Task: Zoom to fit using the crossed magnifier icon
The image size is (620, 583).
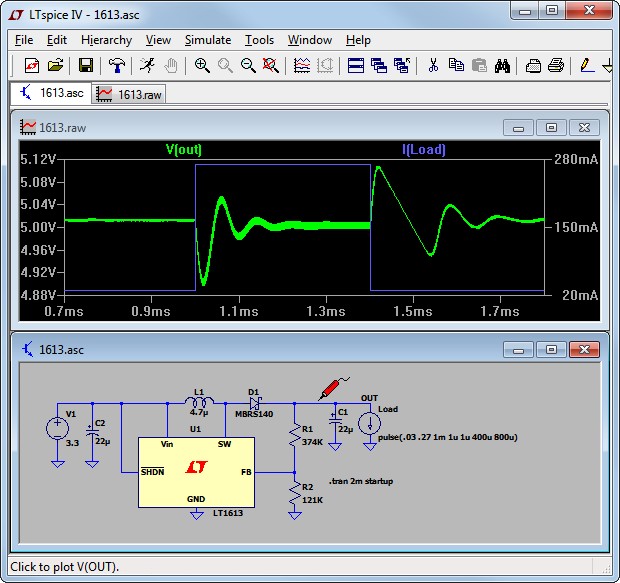Action: [x=271, y=65]
